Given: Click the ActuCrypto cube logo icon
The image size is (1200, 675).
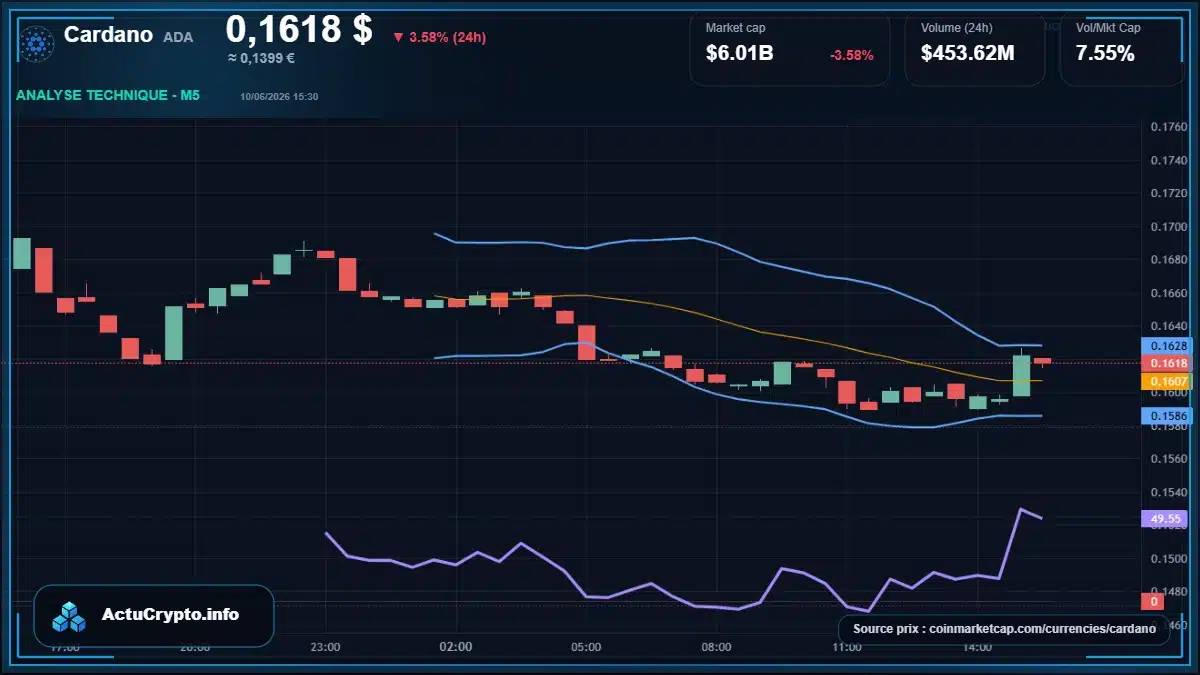Looking at the screenshot, I should click(x=70, y=616).
